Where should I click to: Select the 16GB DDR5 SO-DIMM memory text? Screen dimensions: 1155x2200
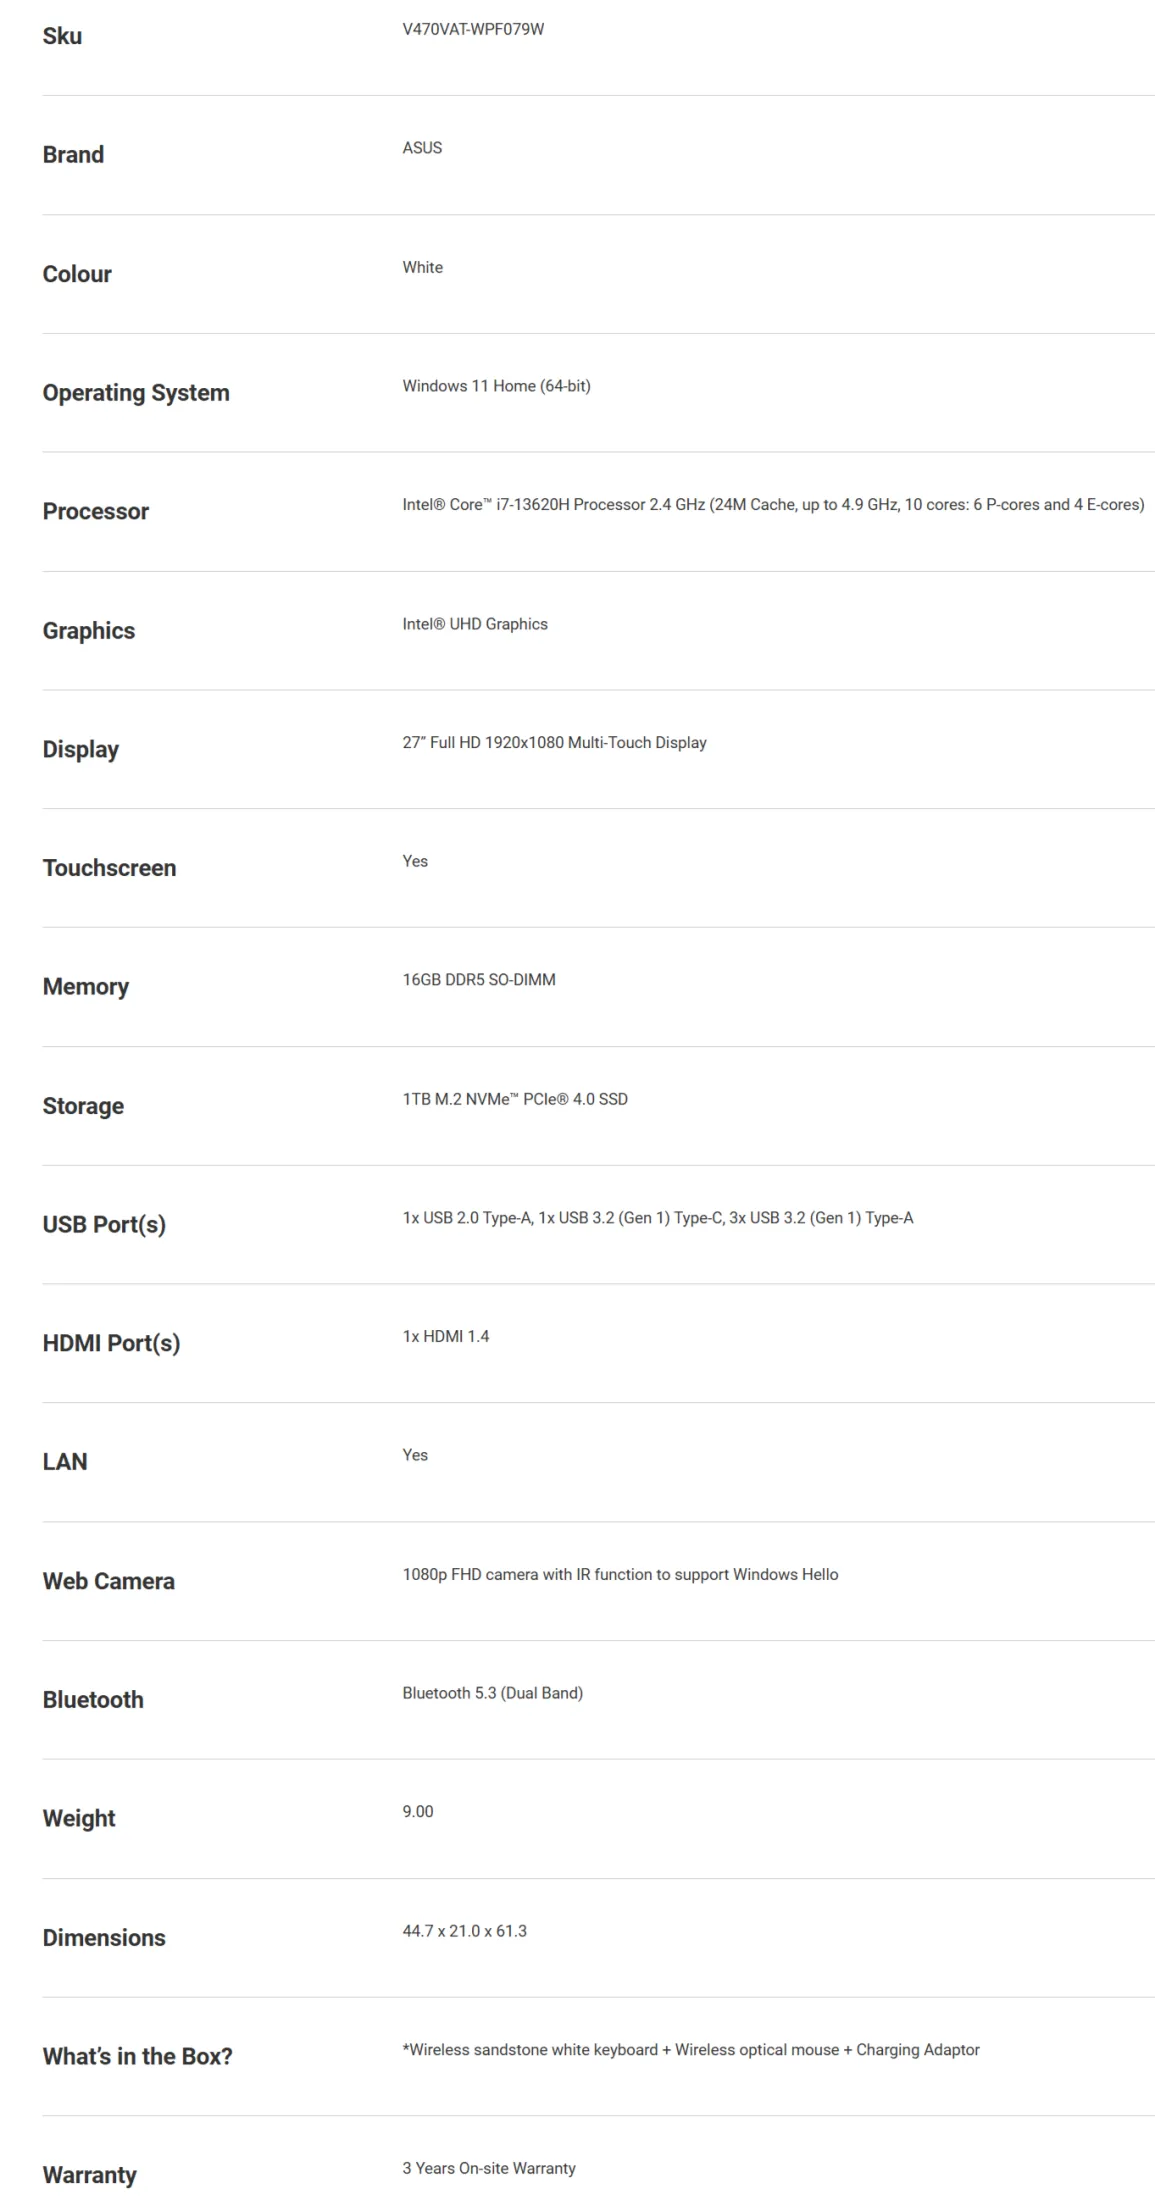[x=479, y=980]
